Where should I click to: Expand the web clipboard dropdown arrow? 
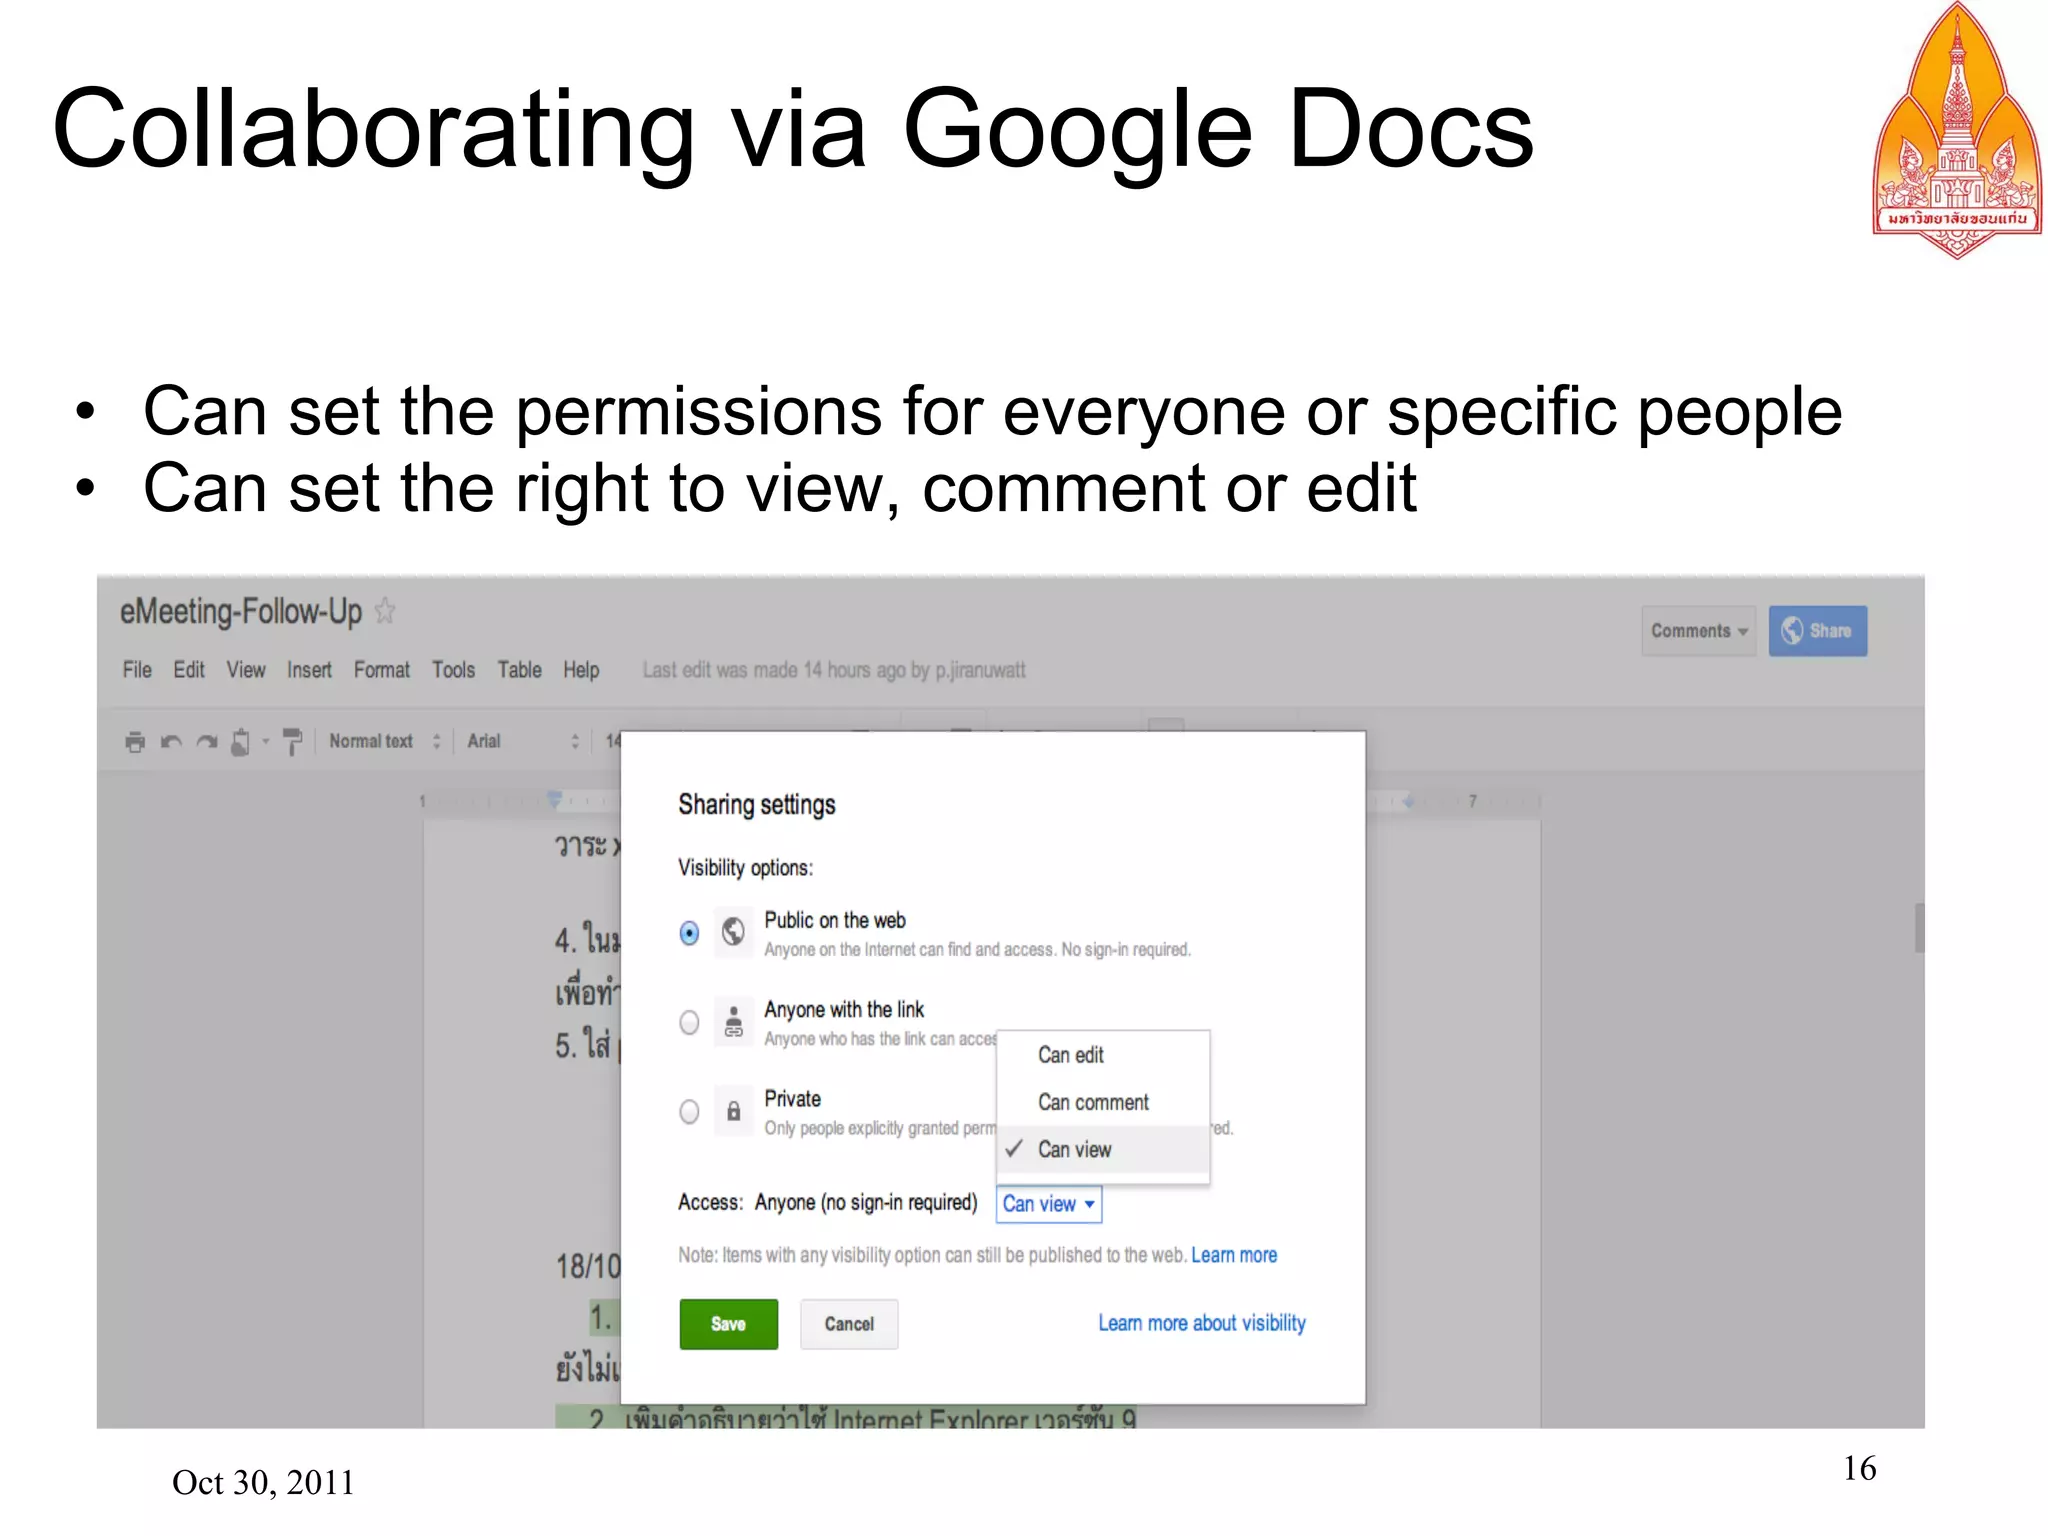[x=266, y=741]
